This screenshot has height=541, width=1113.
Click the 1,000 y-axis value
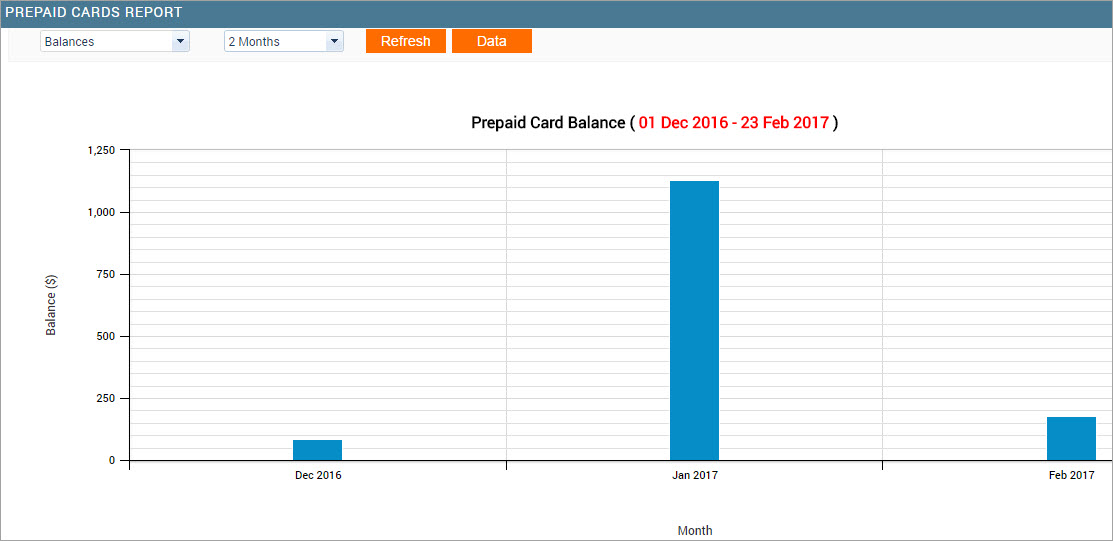(x=101, y=212)
